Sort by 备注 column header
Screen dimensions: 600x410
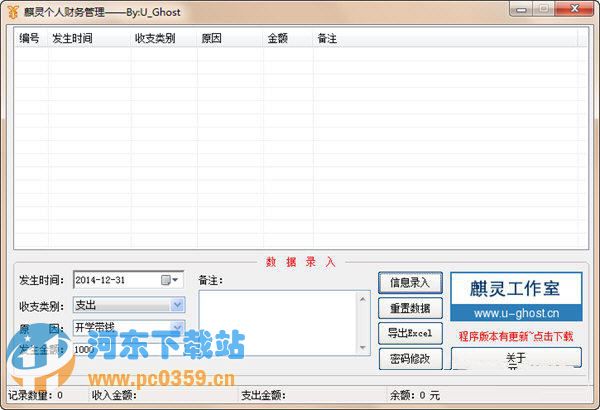(x=446, y=38)
